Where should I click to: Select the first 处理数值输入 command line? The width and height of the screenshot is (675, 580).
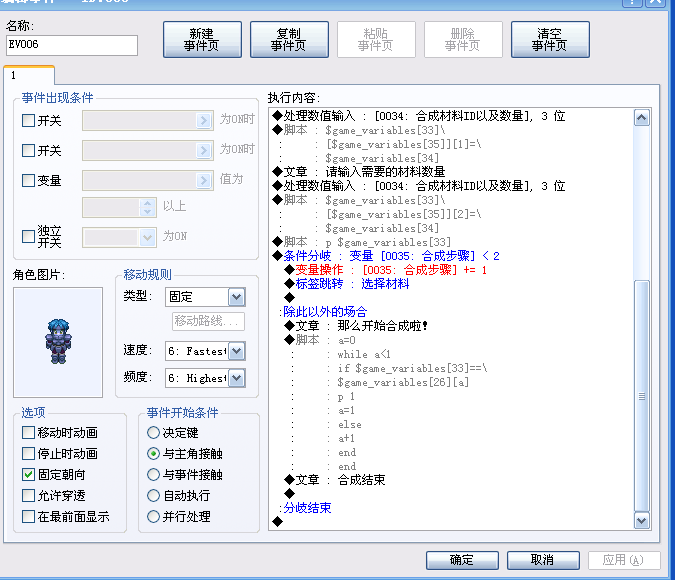[x=418, y=116]
